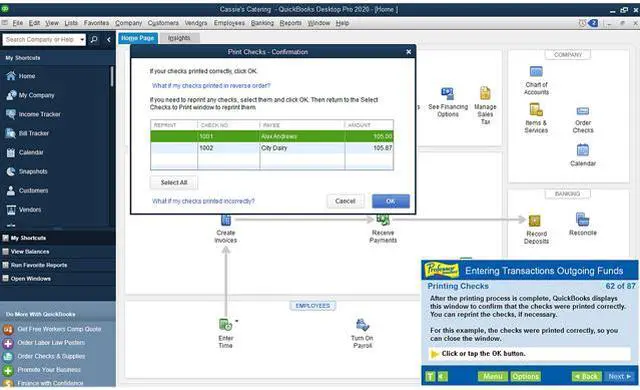Open Customers shortcut in the sidebar
Image resolution: width=640 pixels, height=390 pixels.
point(28,191)
